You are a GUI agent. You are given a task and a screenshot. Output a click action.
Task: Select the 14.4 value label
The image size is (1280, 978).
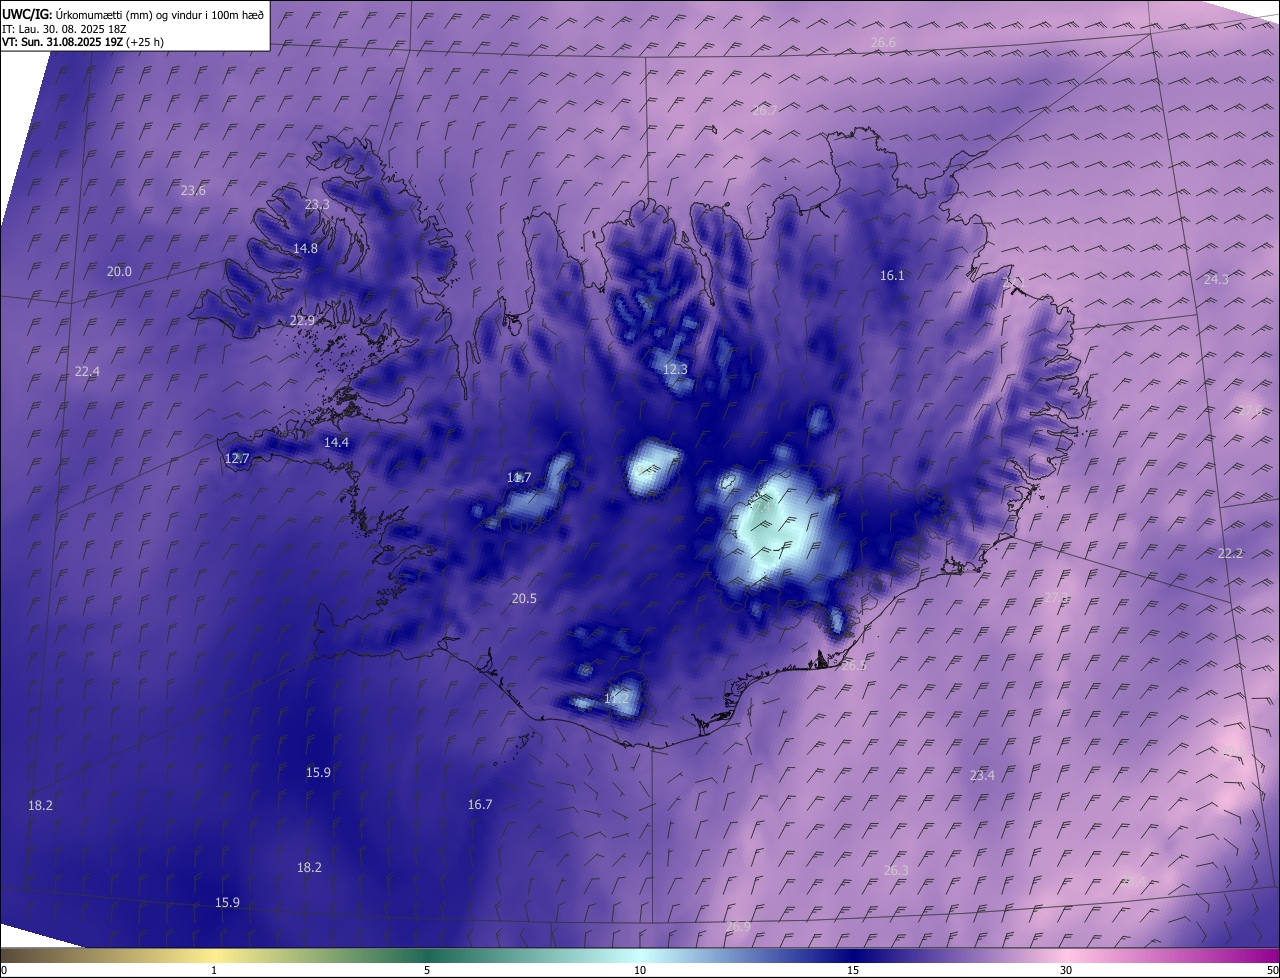[336, 442]
